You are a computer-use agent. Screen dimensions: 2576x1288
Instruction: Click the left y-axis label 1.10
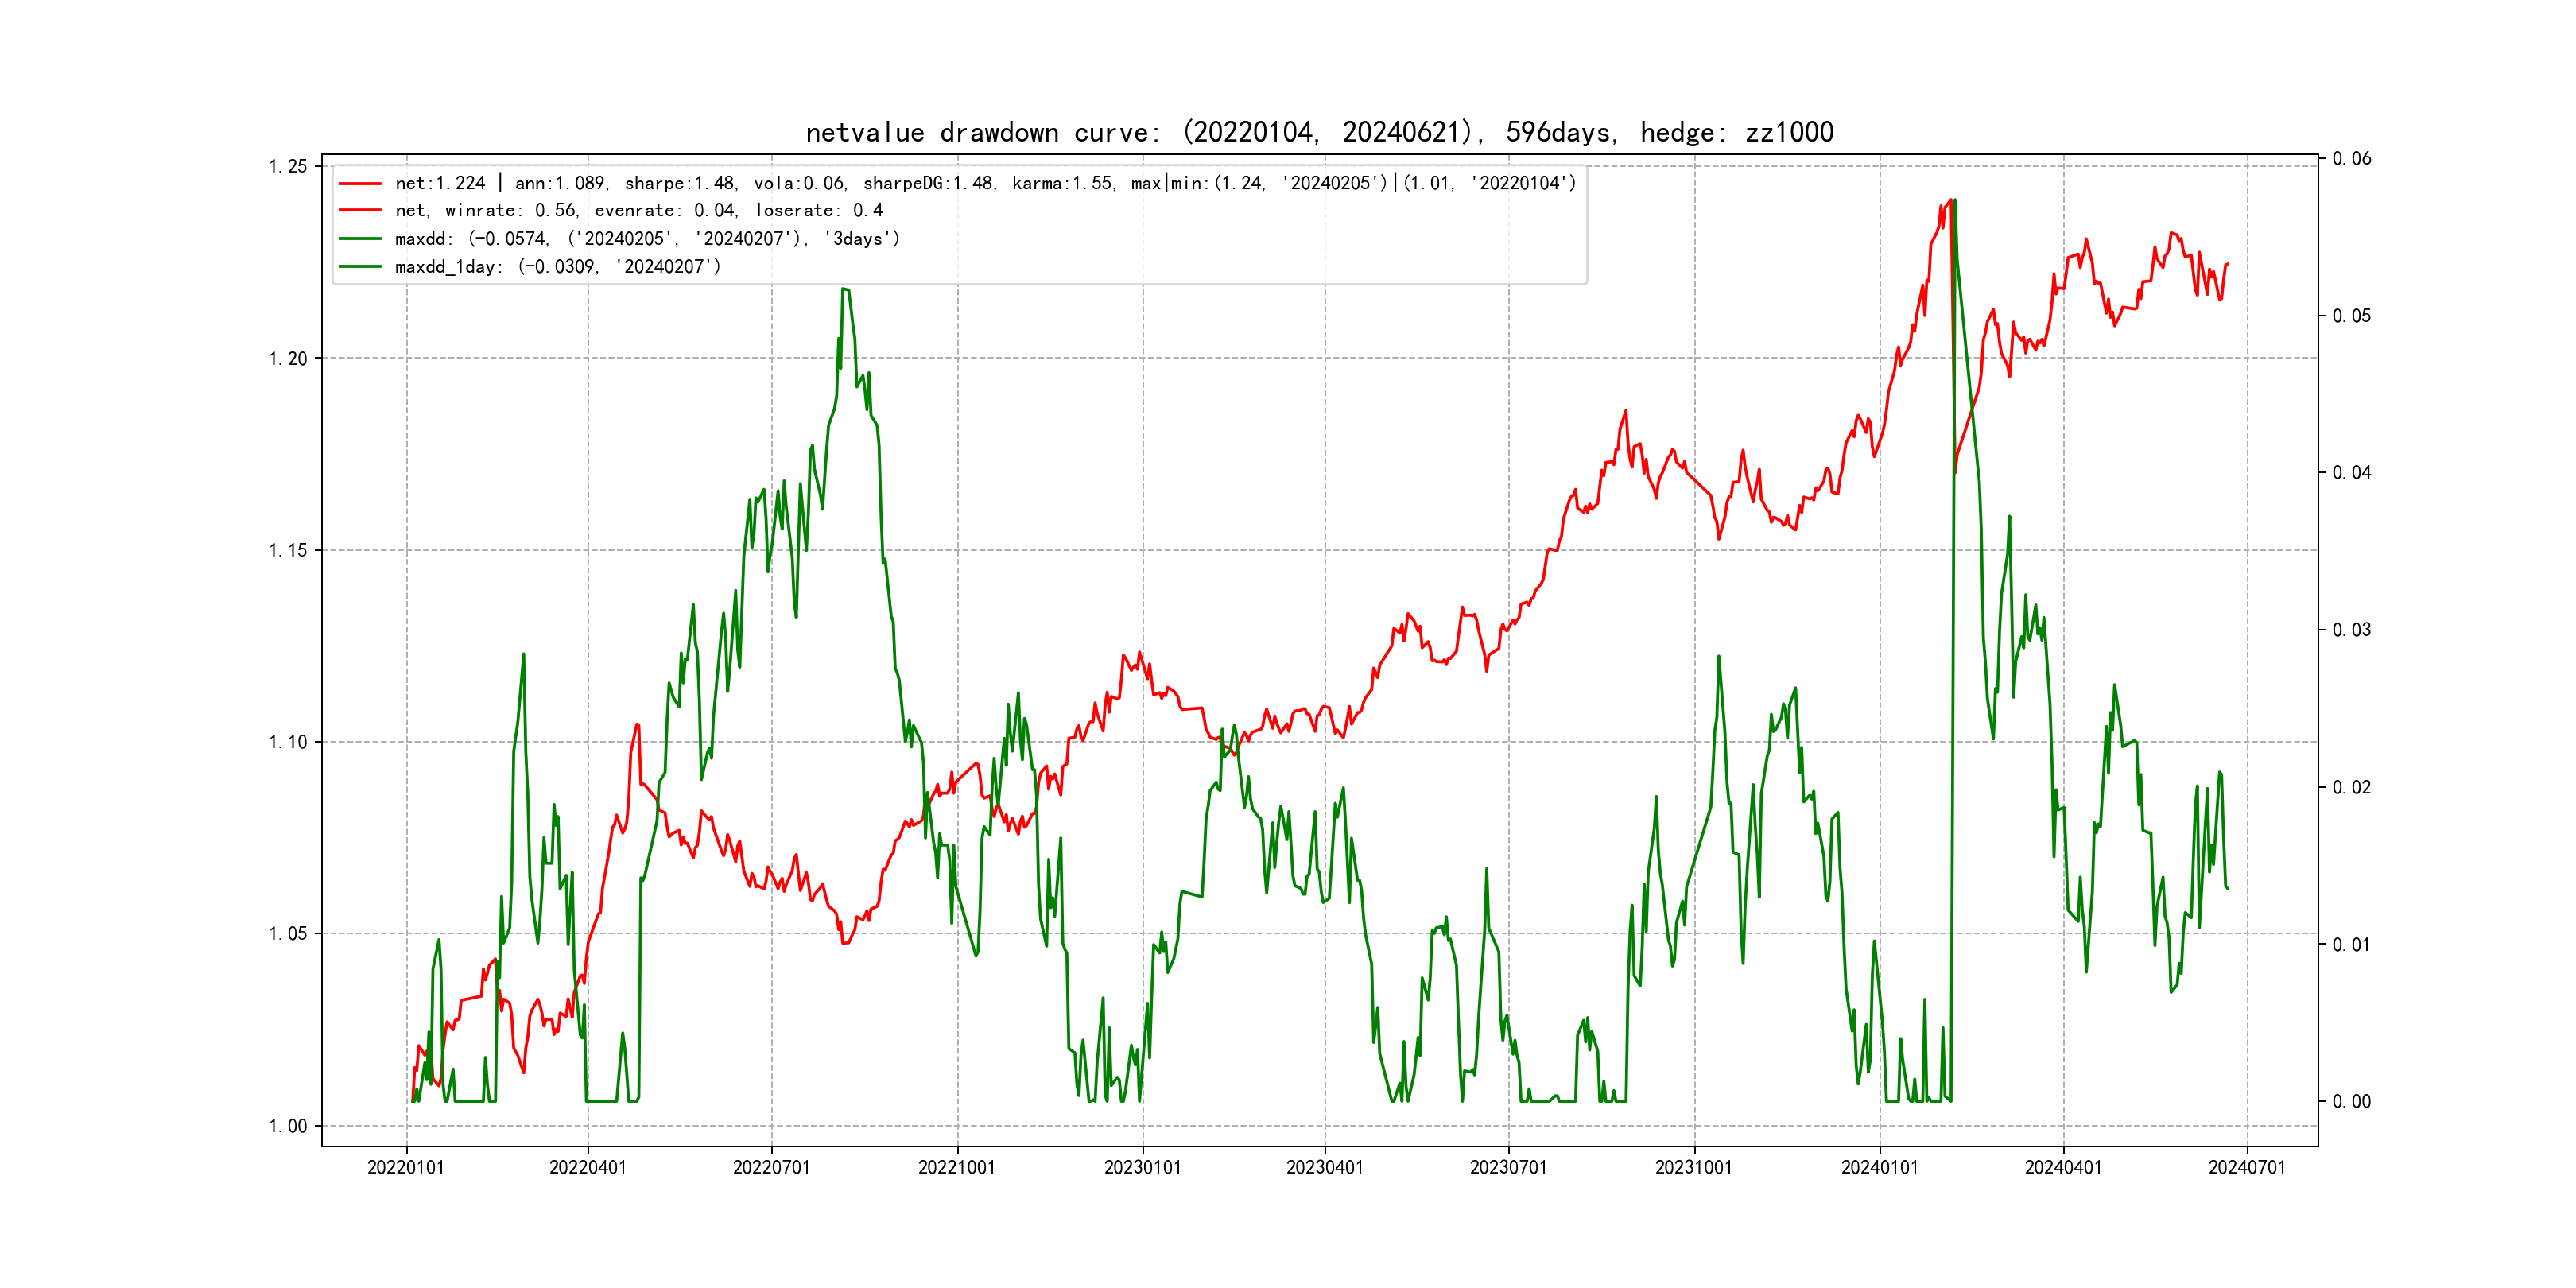[288, 742]
